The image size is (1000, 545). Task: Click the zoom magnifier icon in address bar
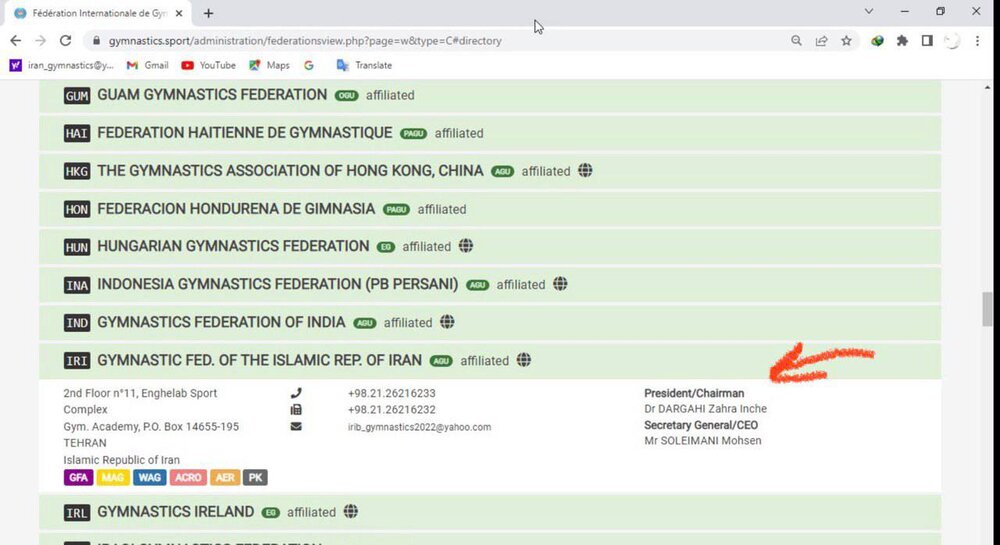coord(796,41)
